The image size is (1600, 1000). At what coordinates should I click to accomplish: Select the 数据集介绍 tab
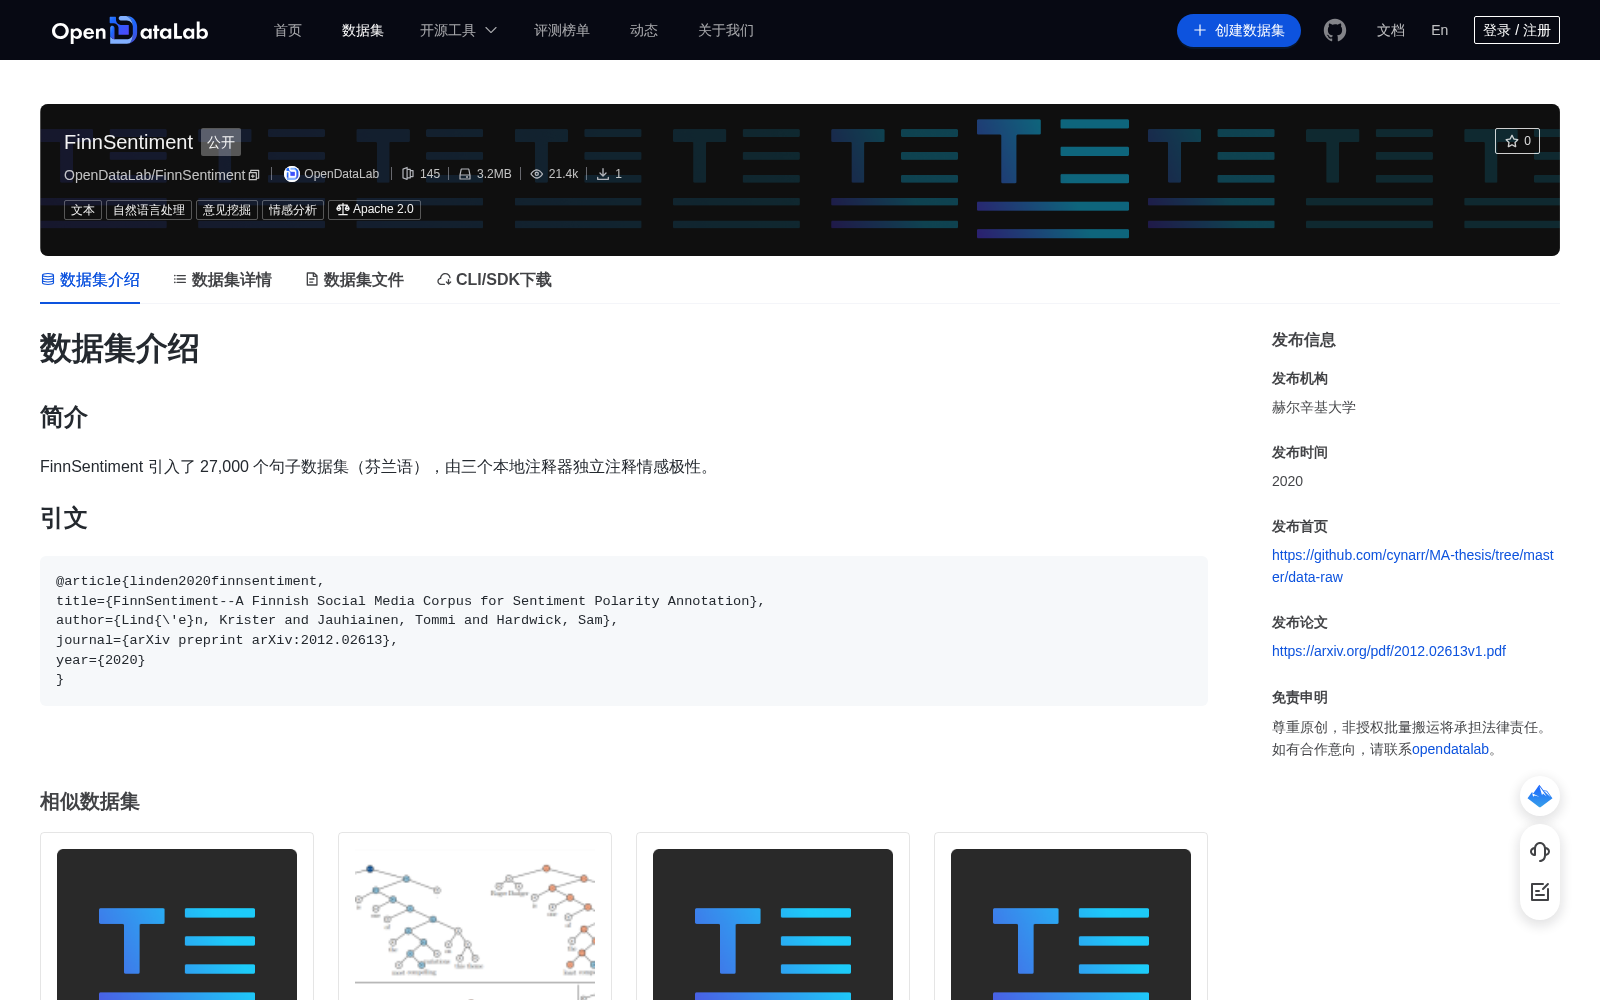tap(90, 280)
